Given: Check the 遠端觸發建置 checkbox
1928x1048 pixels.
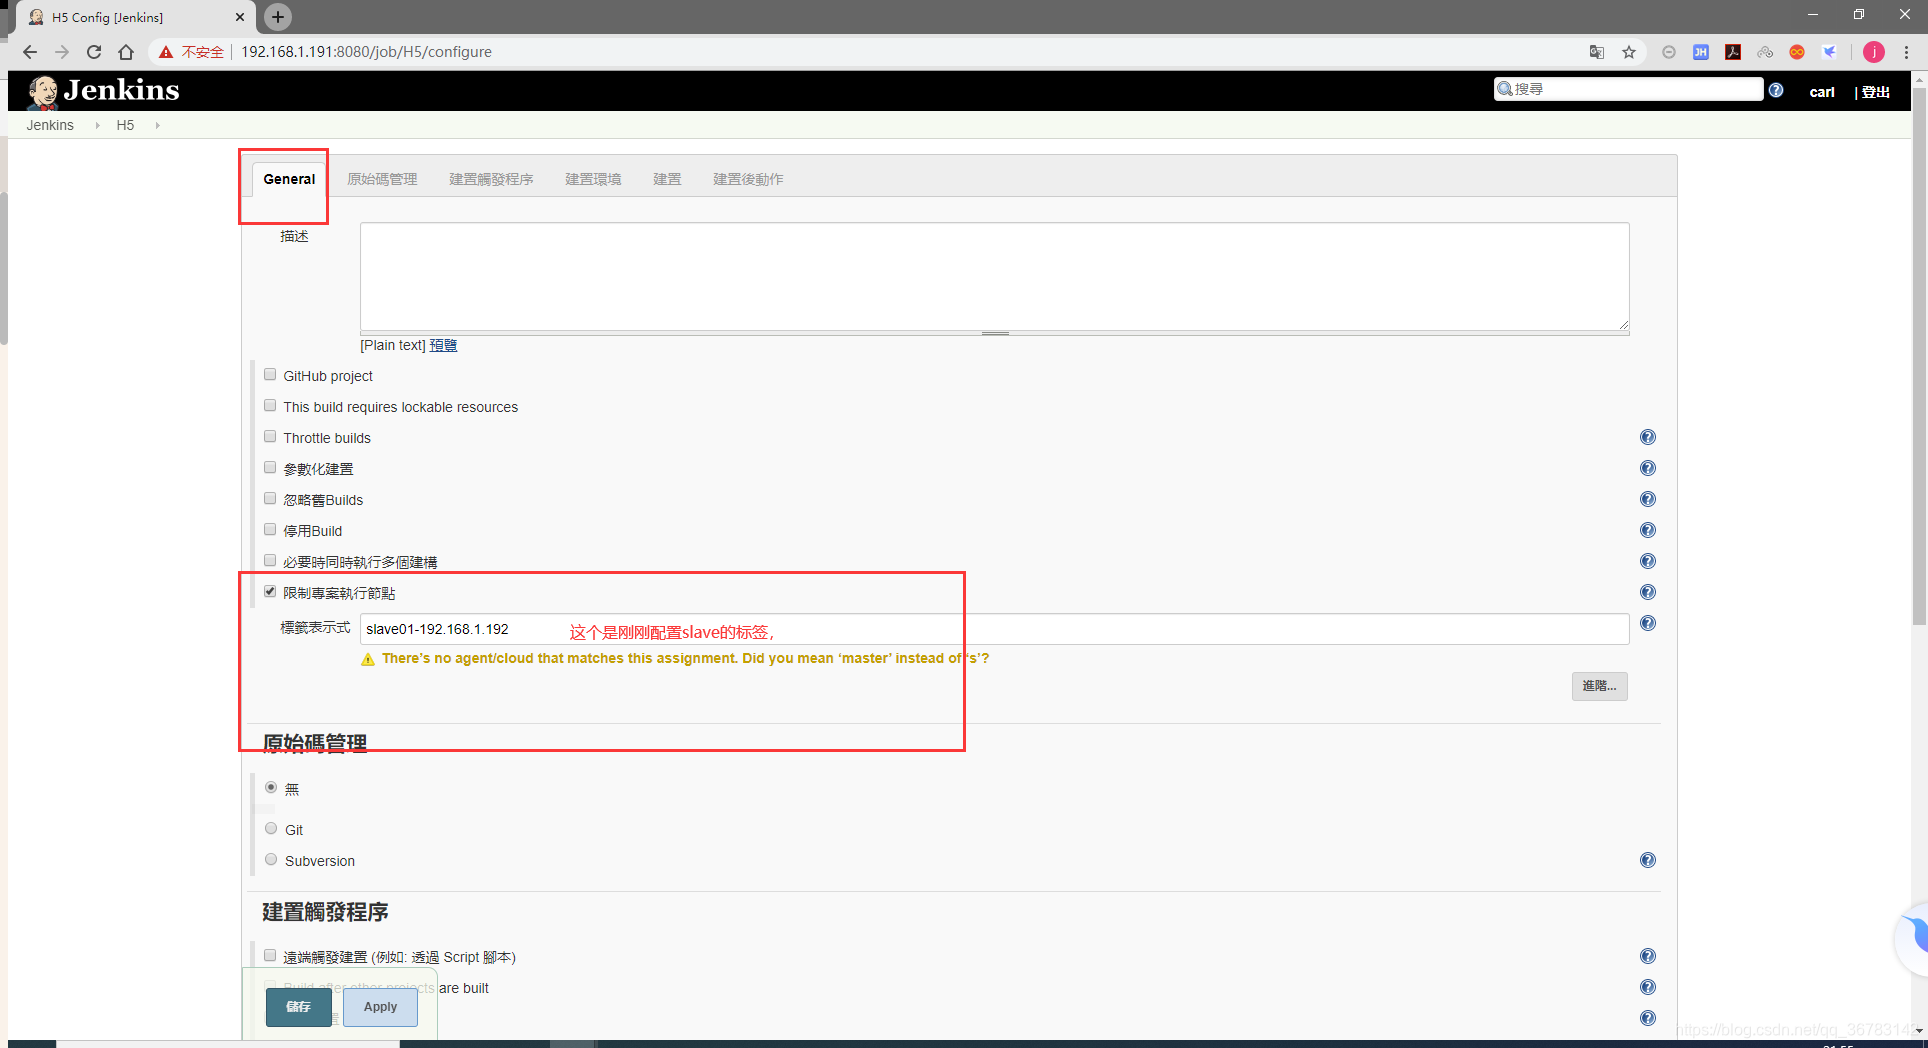Looking at the screenshot, I should pyautogui.click(x=270, y=956).
